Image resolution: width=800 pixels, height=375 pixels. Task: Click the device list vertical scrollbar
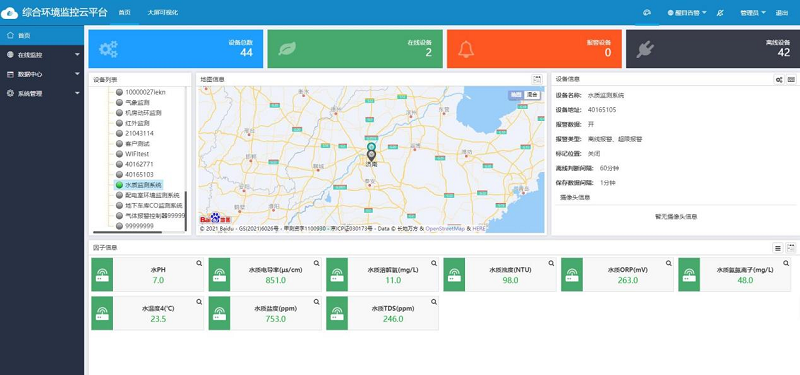(186, 210)
